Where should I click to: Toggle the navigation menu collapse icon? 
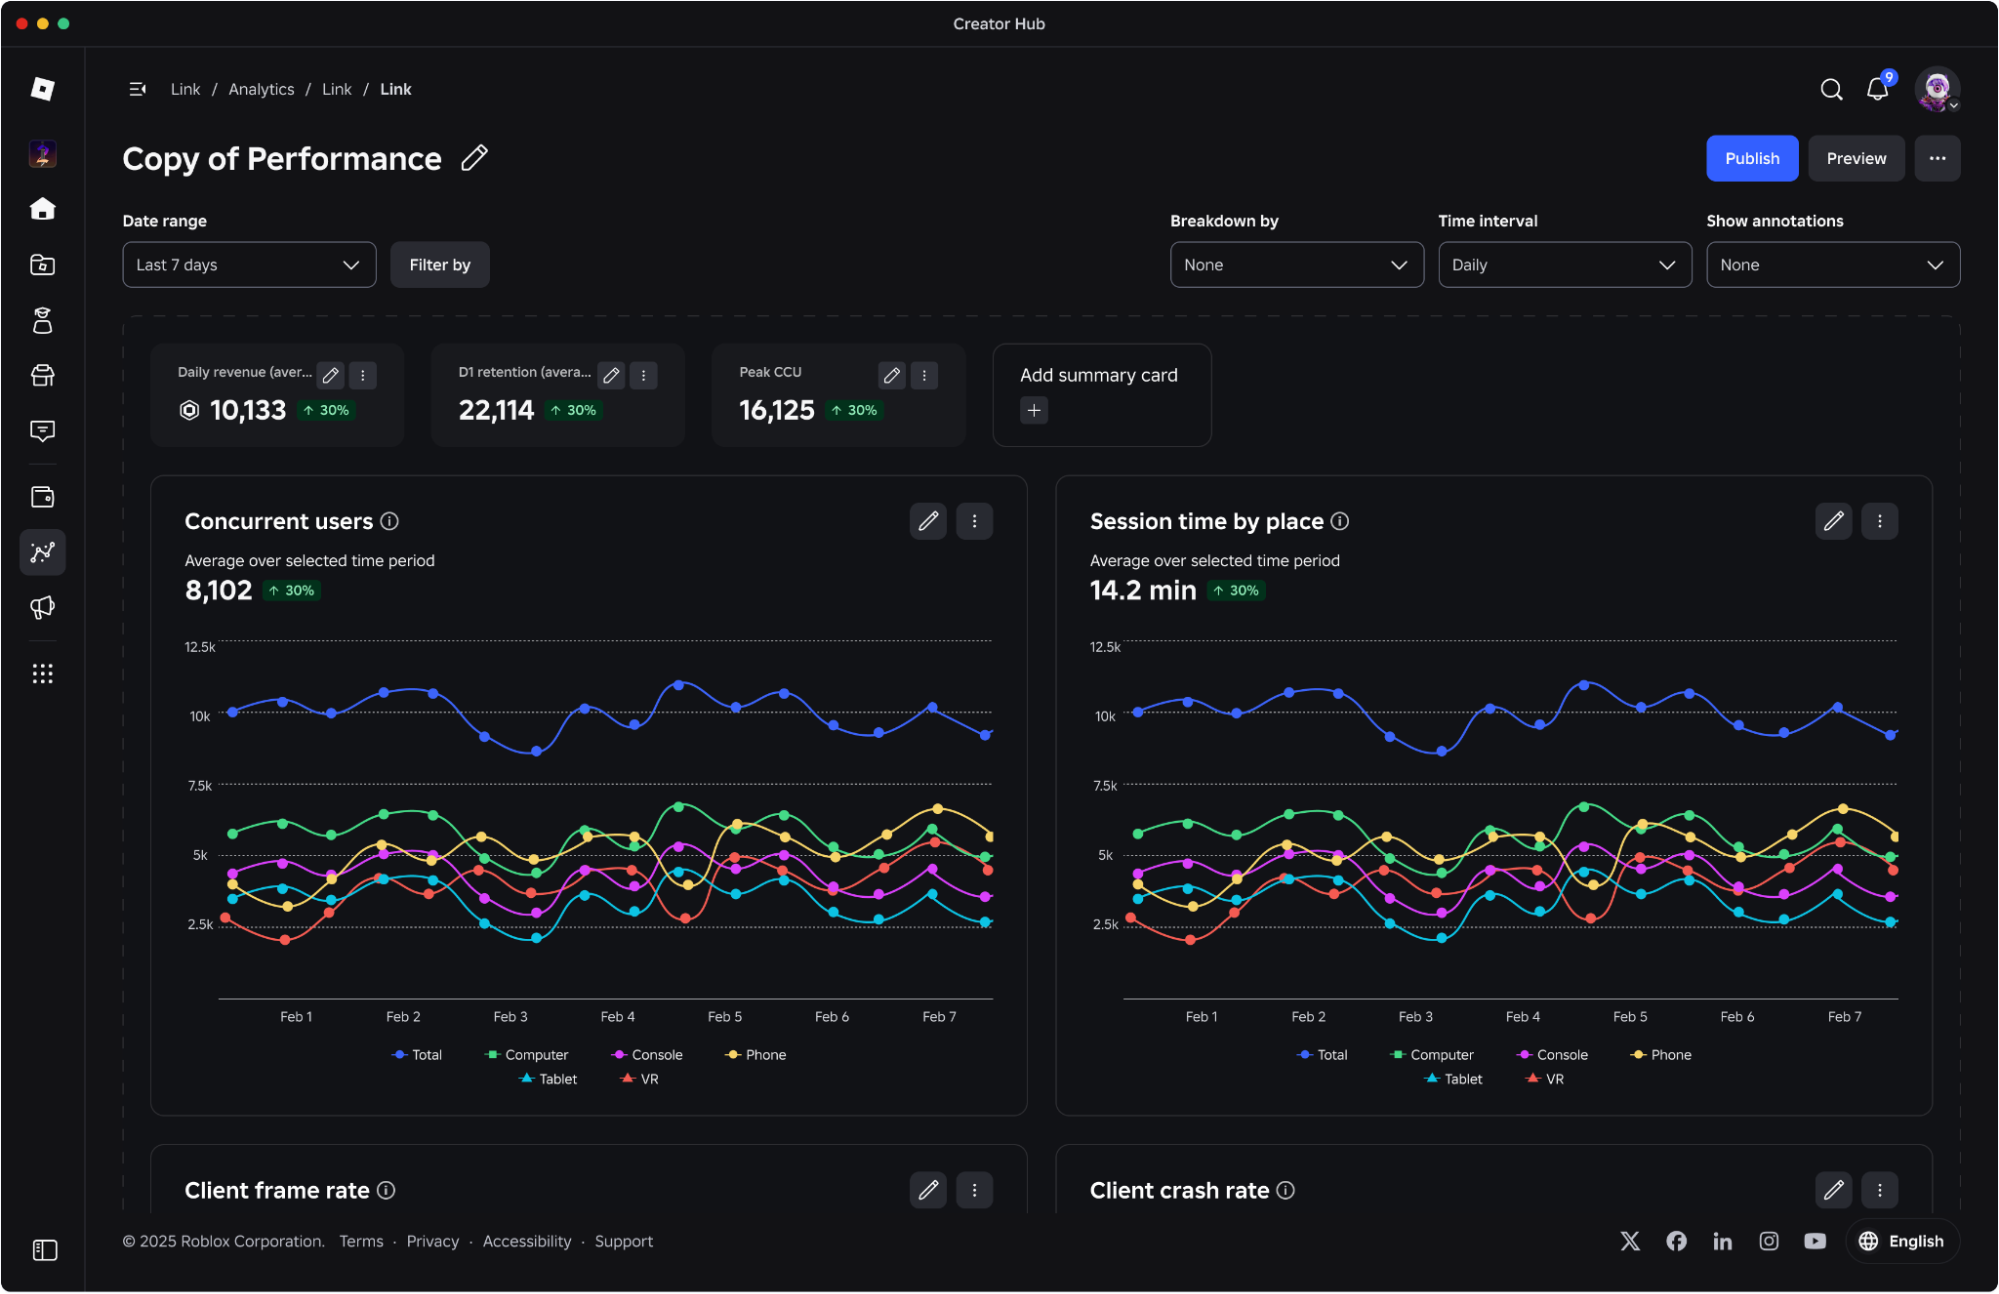[138, 89]
